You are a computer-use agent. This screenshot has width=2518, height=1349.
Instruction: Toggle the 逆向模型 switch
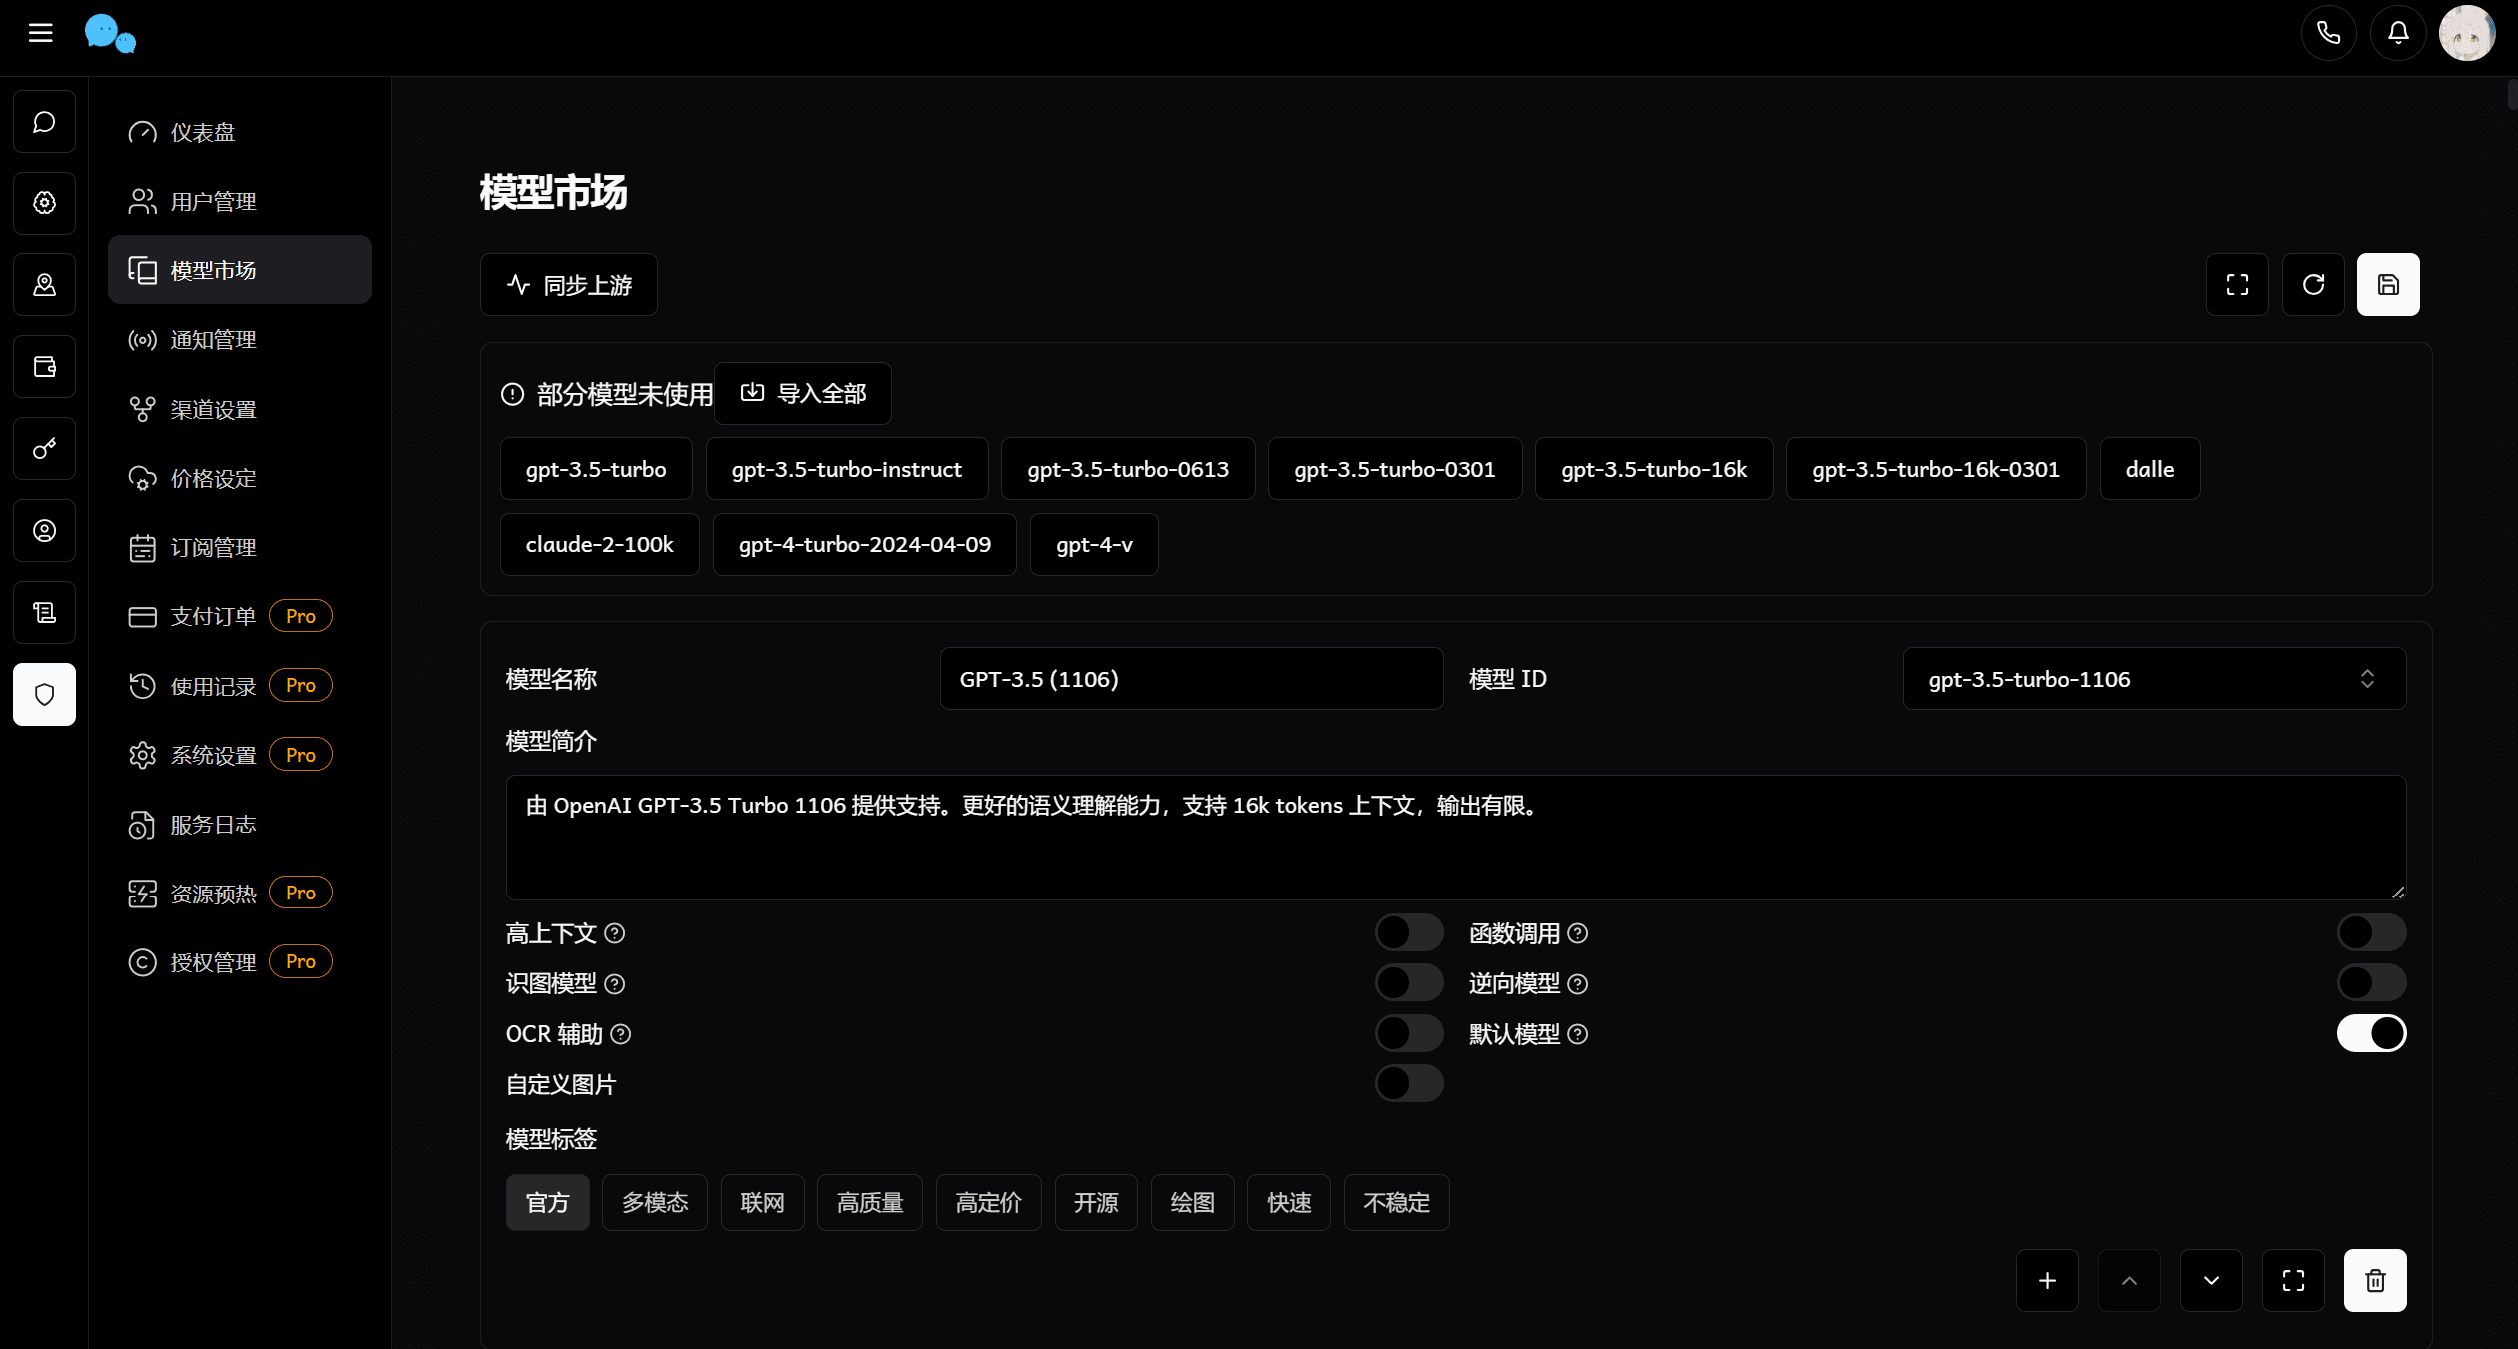point(2372,983)
